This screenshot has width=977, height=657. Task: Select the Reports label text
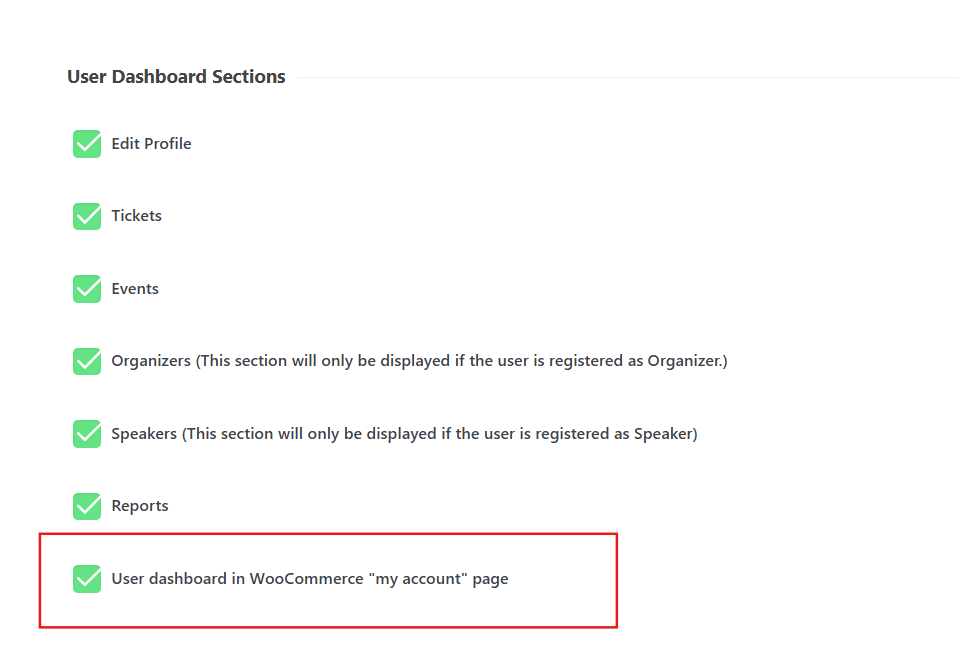pos(140,506)
